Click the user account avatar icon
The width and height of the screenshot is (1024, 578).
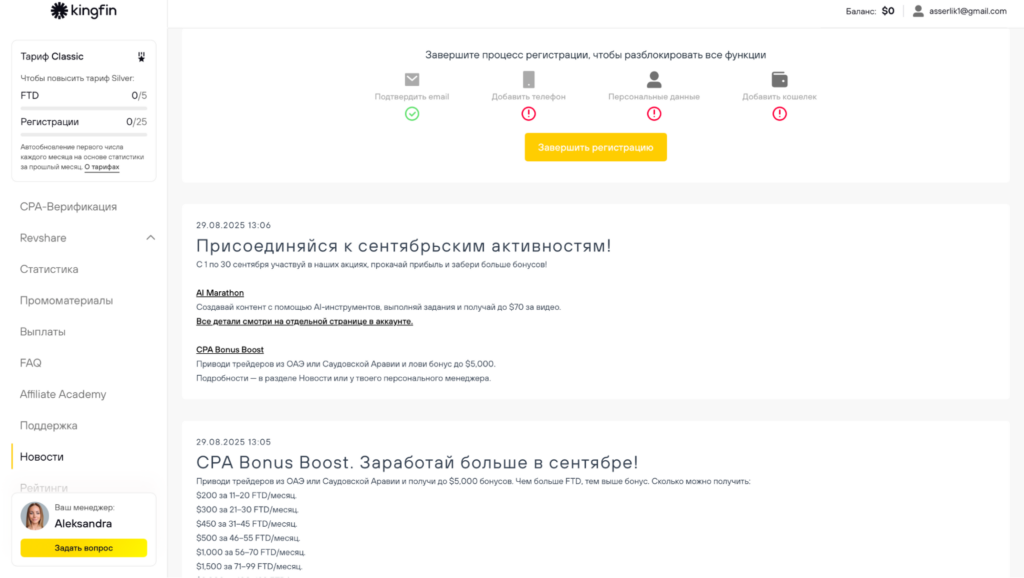pos(918,11)
